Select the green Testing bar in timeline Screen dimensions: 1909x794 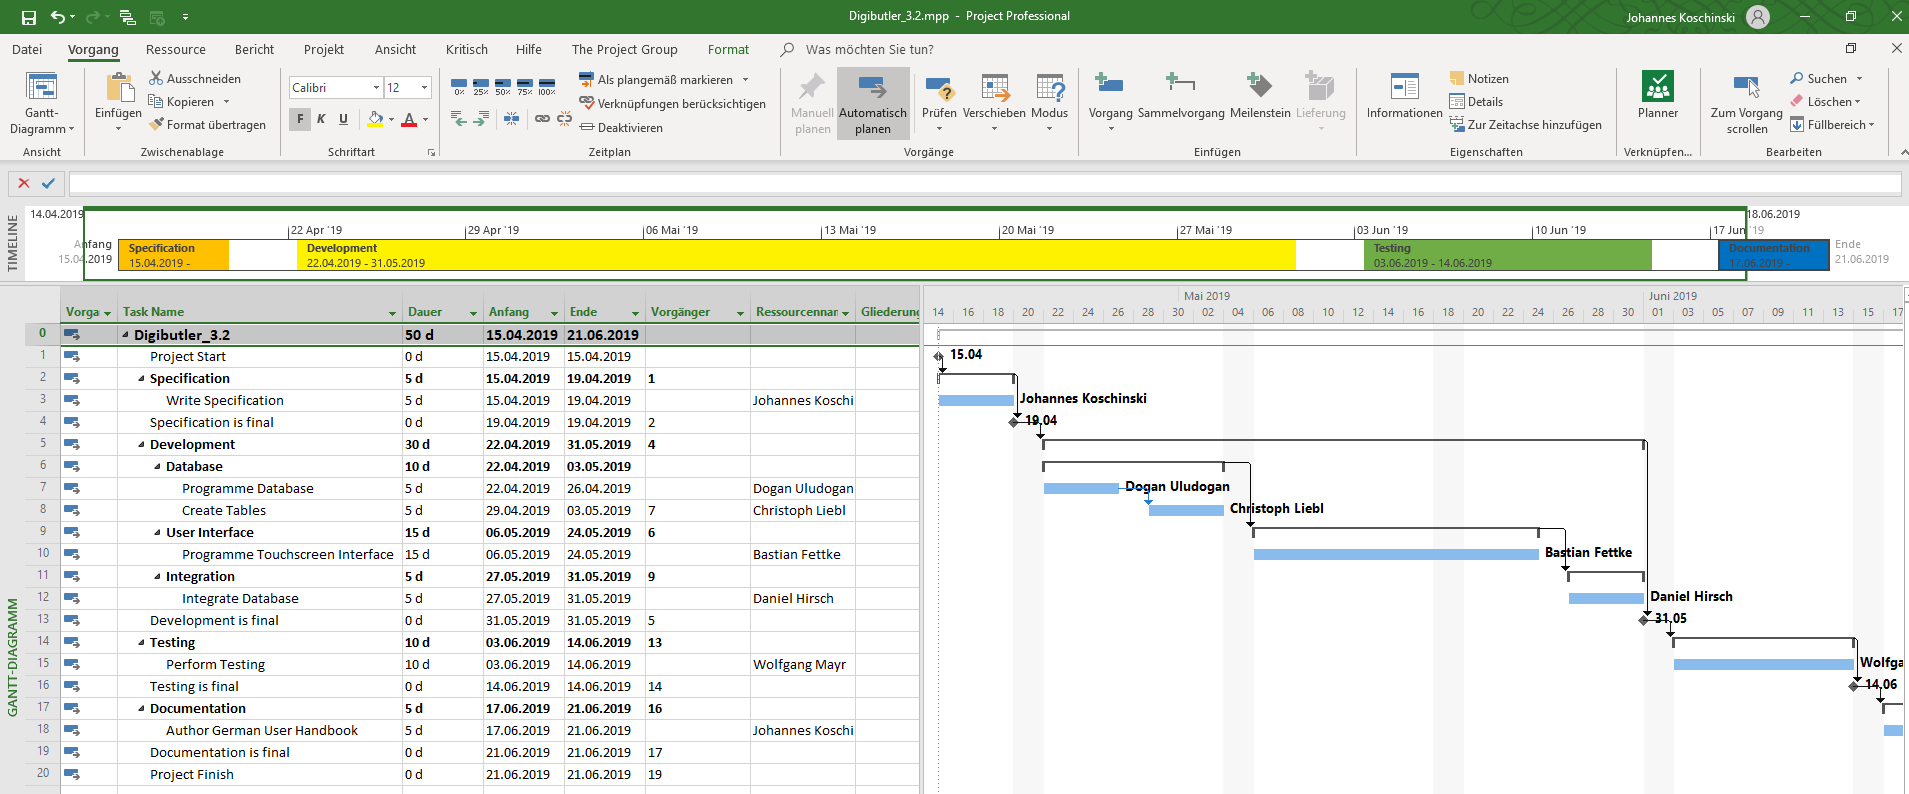point(1507,255)
